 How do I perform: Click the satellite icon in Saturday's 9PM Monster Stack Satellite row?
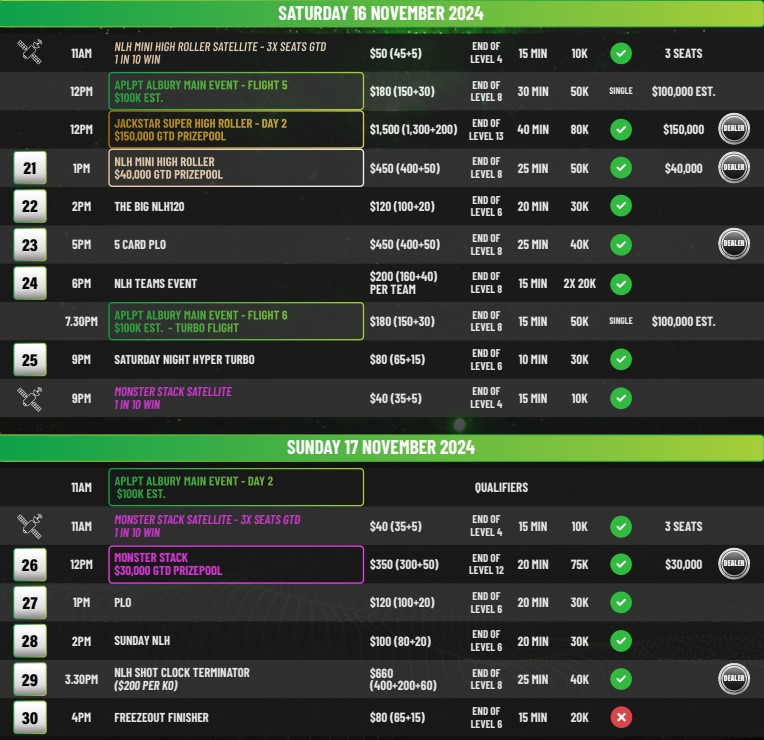30,398
